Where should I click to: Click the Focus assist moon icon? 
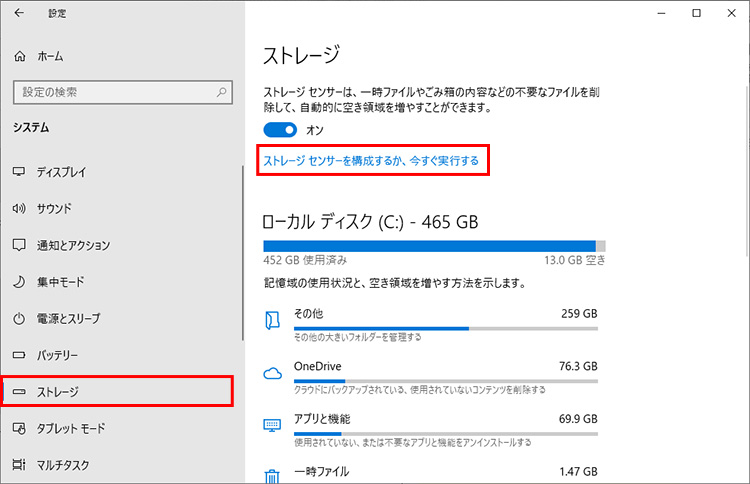click(19, 282)
